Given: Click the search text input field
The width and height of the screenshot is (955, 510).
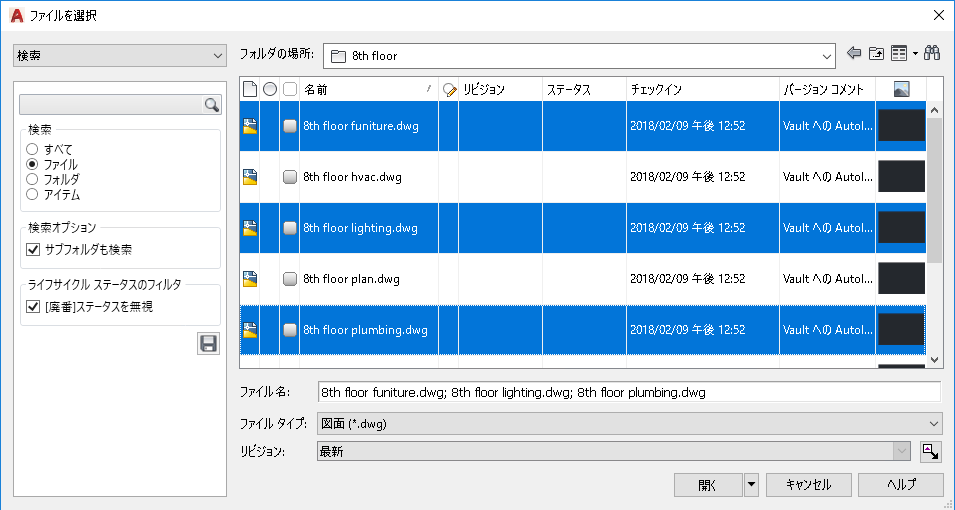Looking at the screenshot, I should click(111, 105).
